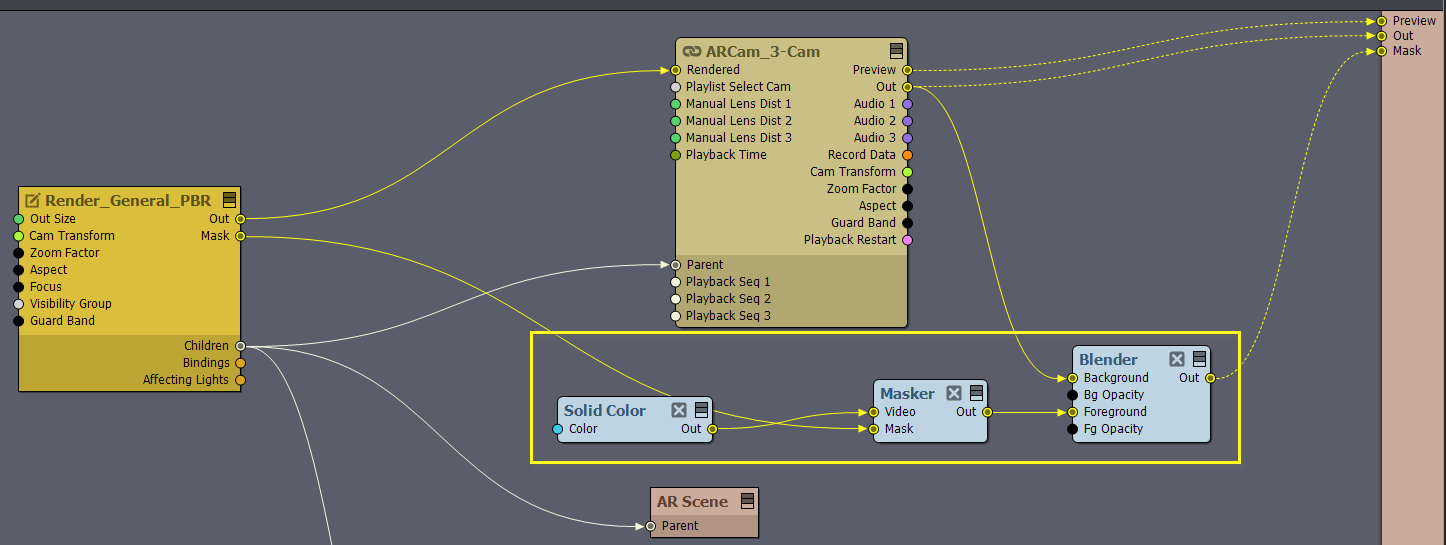This screenshot has width=1446, height=545.
Task: Click the Mask output pin on Render_General_PBR
Action: [240, 236]
